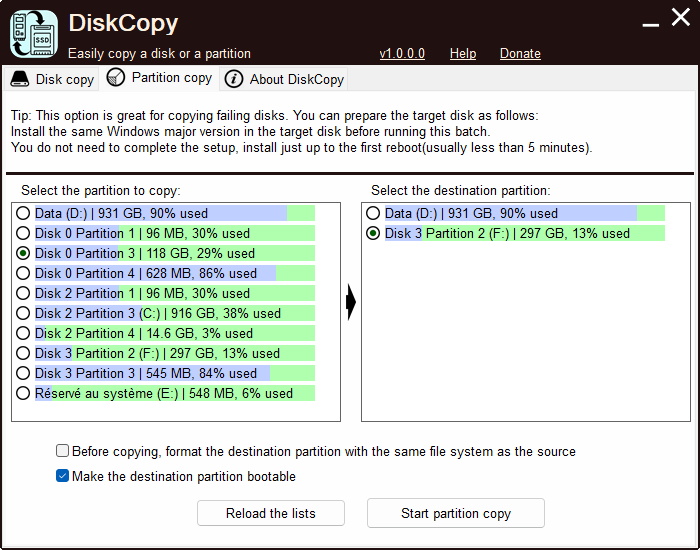Minimize the DiskCopy window

click(x=650, y=25)
